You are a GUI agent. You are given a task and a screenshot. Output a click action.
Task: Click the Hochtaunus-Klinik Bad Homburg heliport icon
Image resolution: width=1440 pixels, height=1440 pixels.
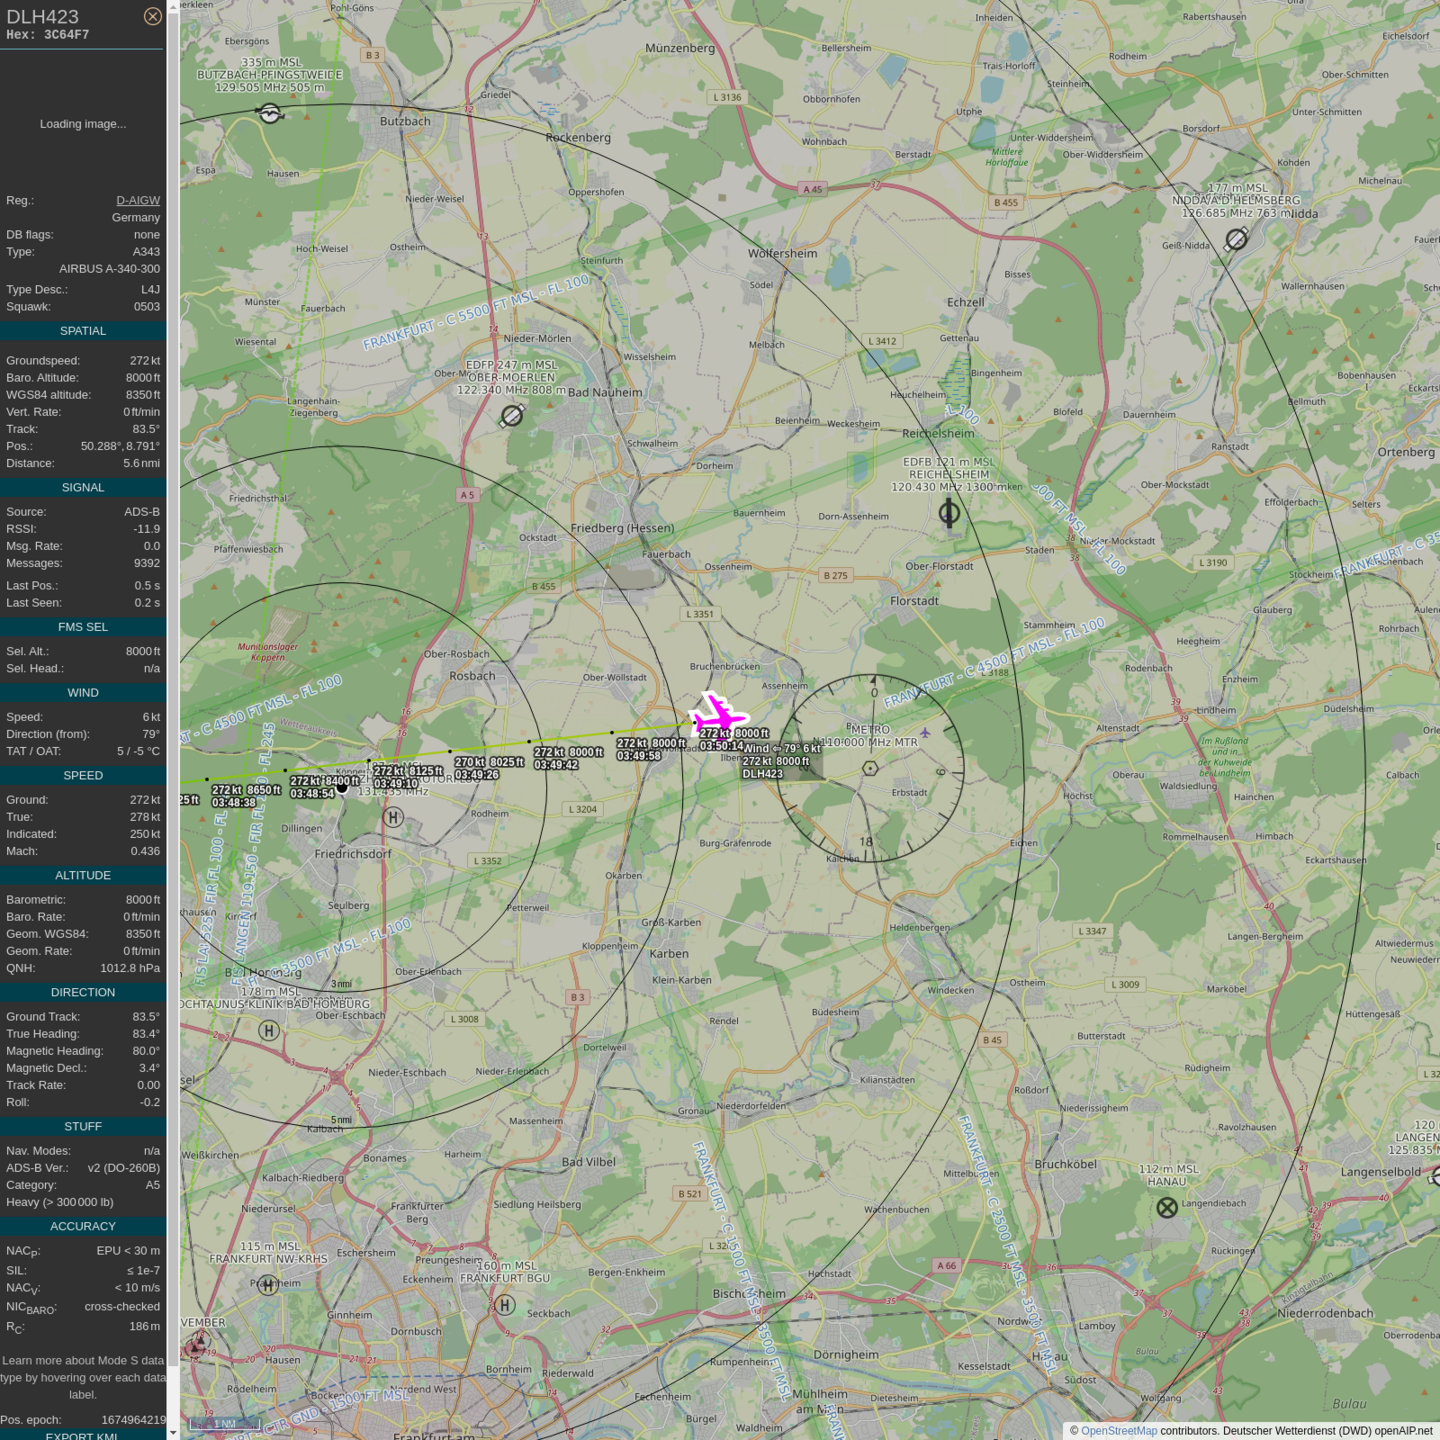pos(269,1031)
